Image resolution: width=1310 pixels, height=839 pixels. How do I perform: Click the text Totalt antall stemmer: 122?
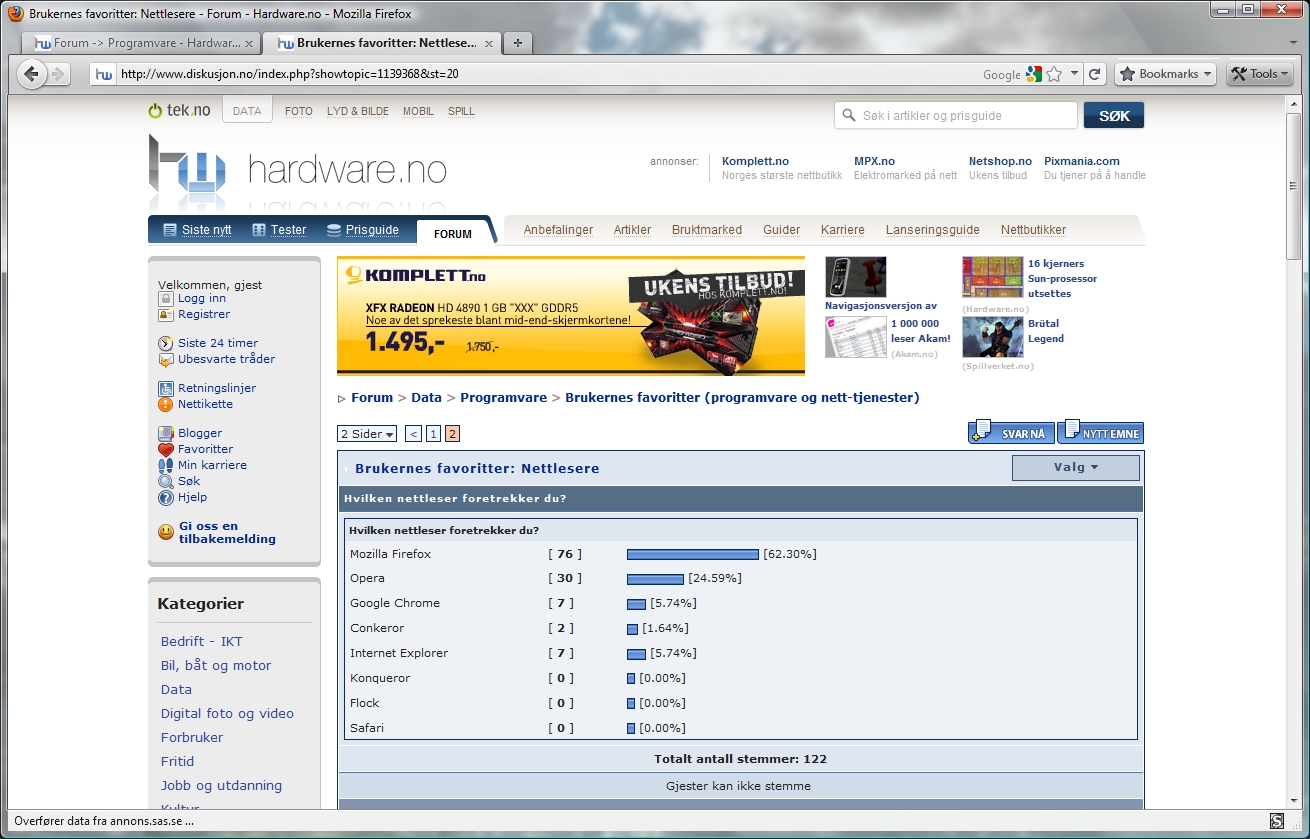(x=740, y=759)
